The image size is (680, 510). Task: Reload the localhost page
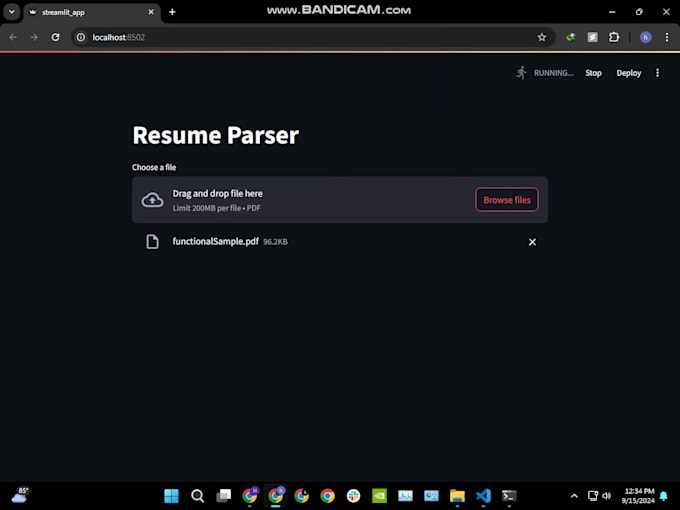55,37
